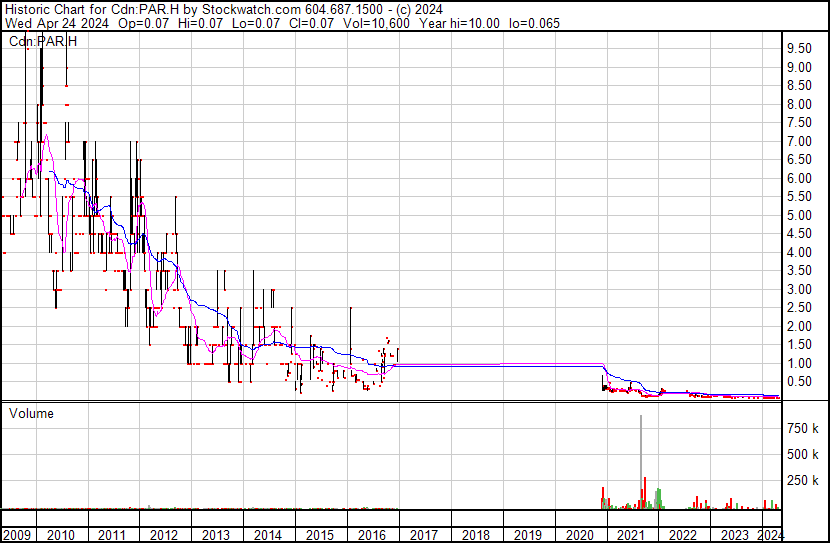Click the Volume panel label
Viewport: 830px width, 543px height.
click(x=32, y=413)
